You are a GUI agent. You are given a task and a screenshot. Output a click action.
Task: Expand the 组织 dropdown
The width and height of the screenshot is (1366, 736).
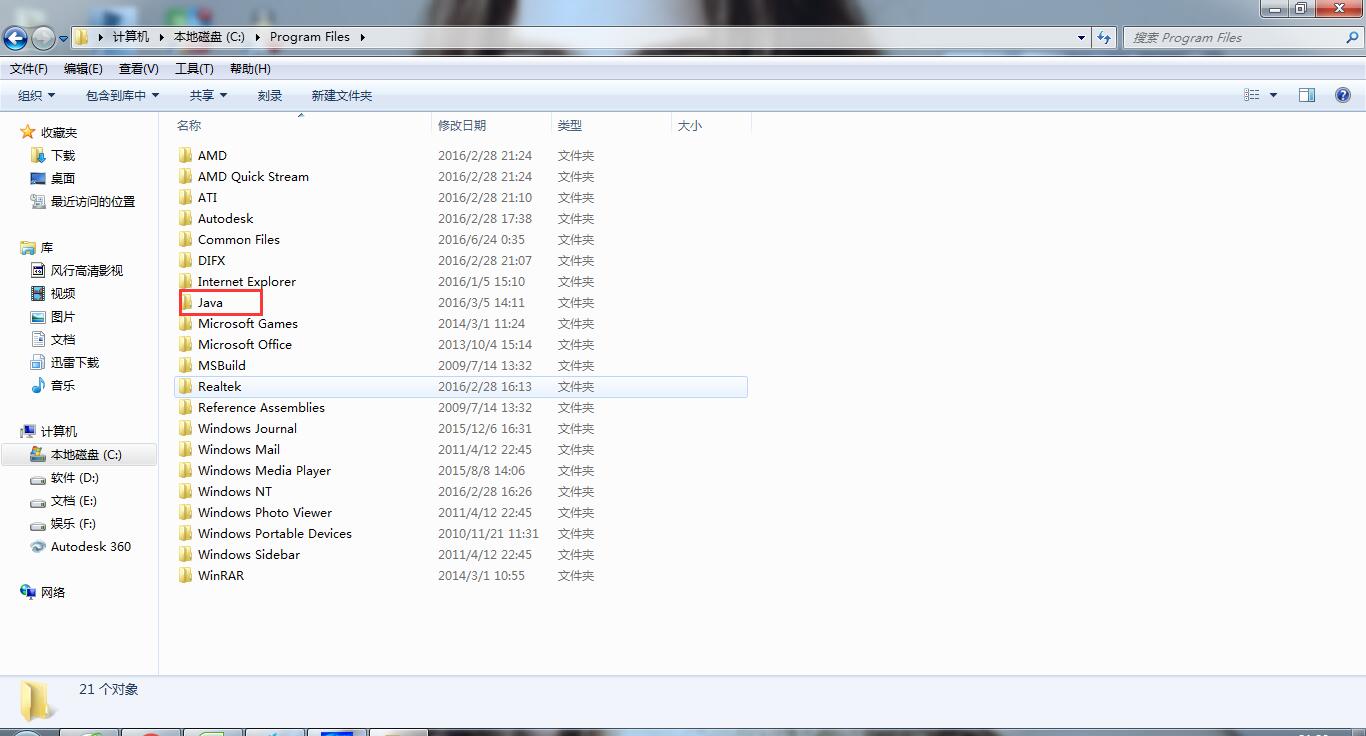[x=36, y=95]
